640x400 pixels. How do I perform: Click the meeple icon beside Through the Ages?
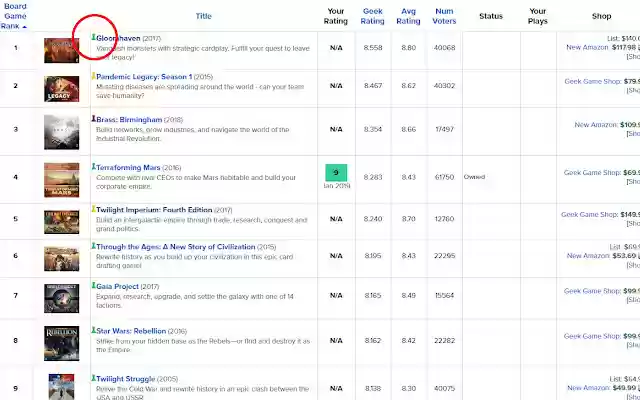(93, 246)
